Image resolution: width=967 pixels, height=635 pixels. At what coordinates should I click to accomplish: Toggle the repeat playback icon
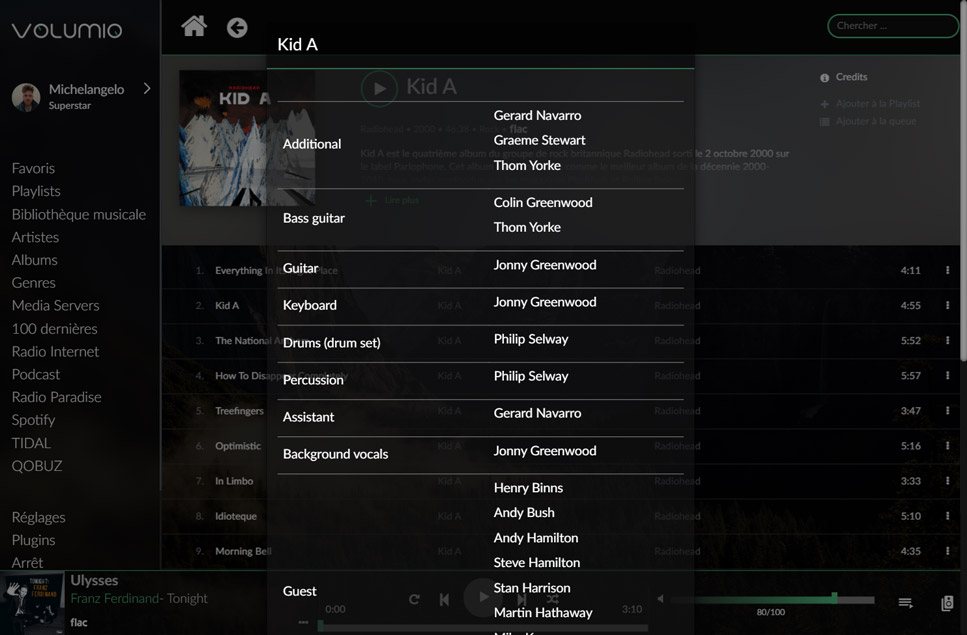pos(414,599)
